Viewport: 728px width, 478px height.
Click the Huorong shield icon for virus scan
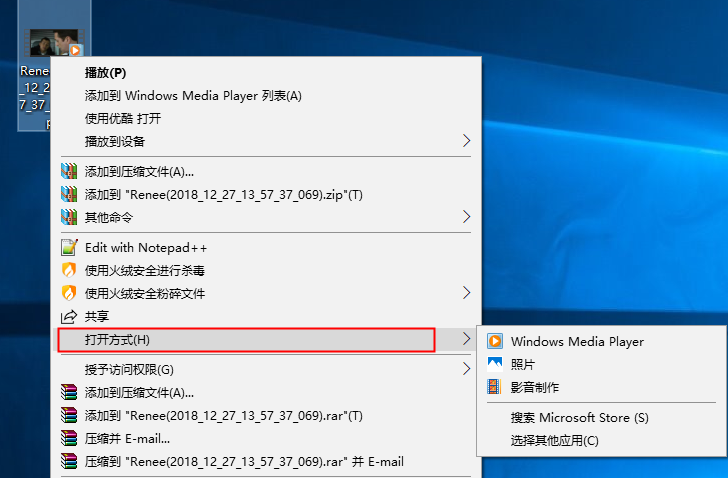[69, 270]
